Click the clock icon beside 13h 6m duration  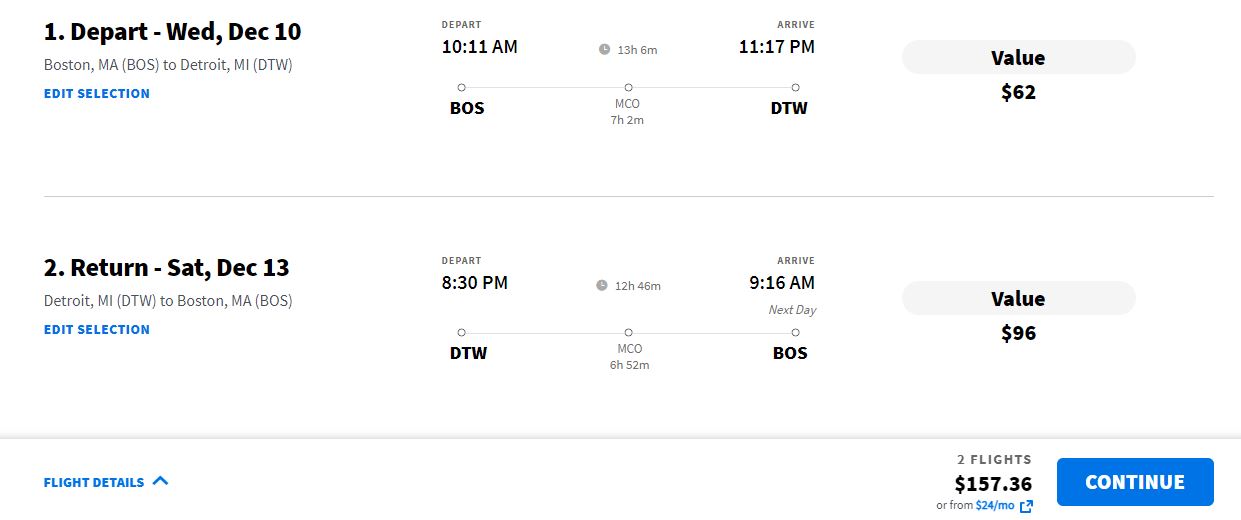point(604,49)
